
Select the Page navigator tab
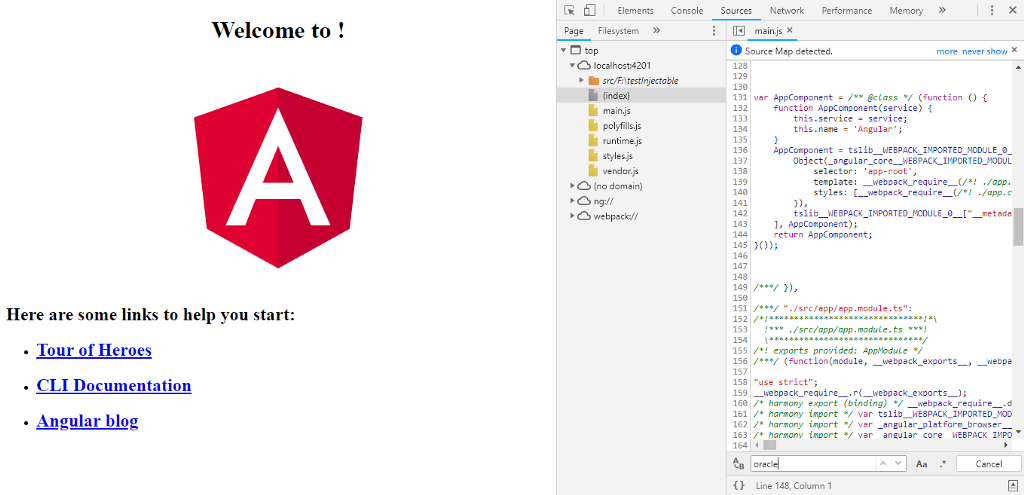[573, 31]
